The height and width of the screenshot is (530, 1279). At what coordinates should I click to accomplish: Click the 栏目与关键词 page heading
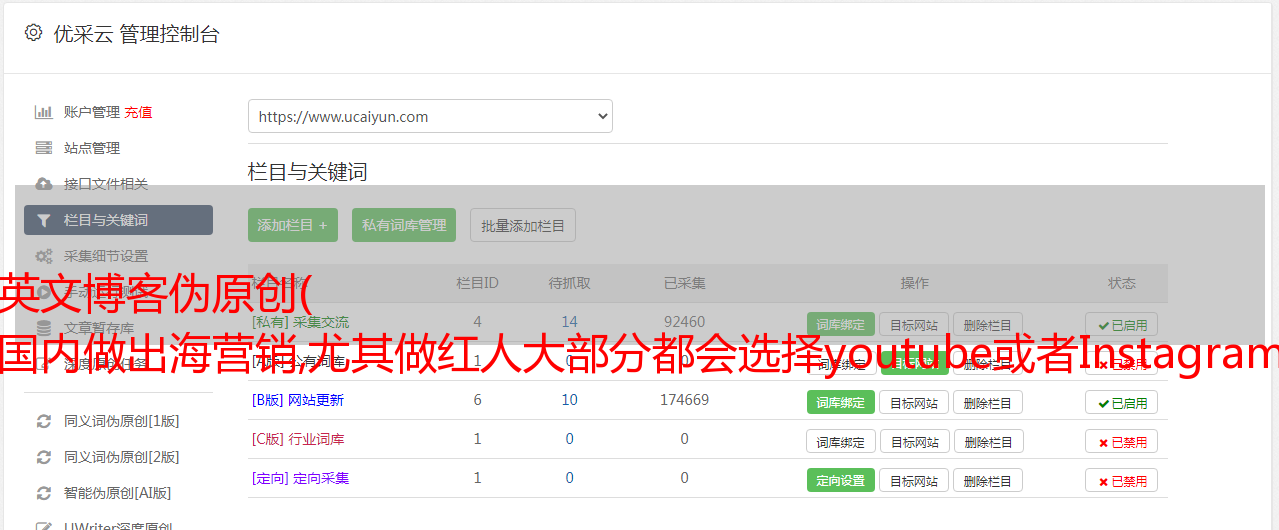308,172
